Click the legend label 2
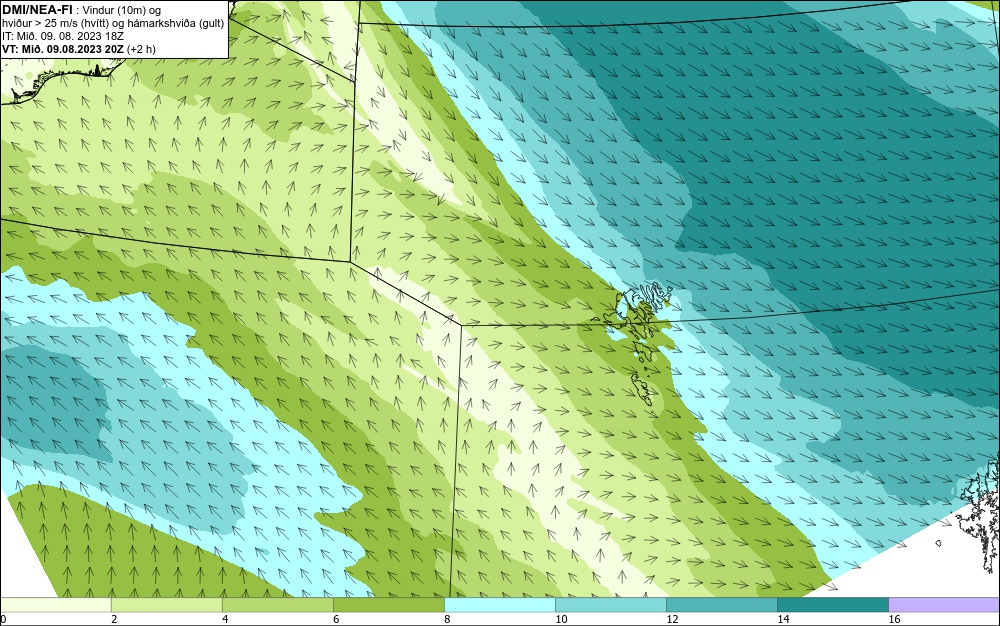The width and height of the screenshot is (1000, 626). click(114, 619)
